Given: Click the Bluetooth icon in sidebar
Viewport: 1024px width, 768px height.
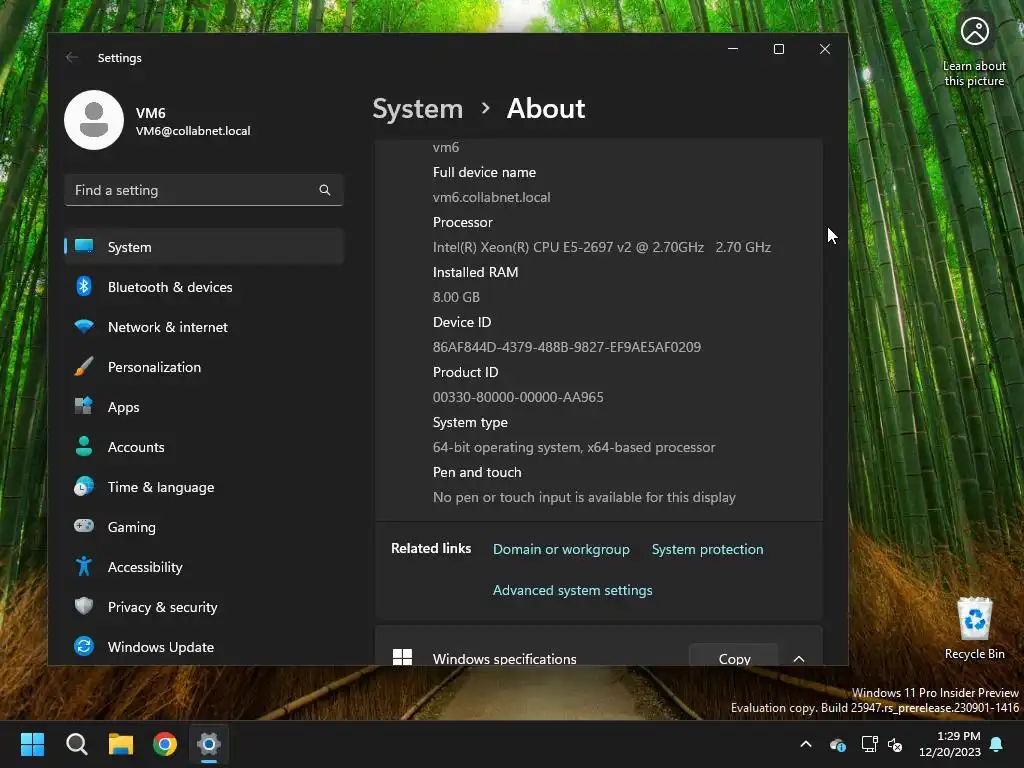Looking at the screenshot, I should pos(84,286).
